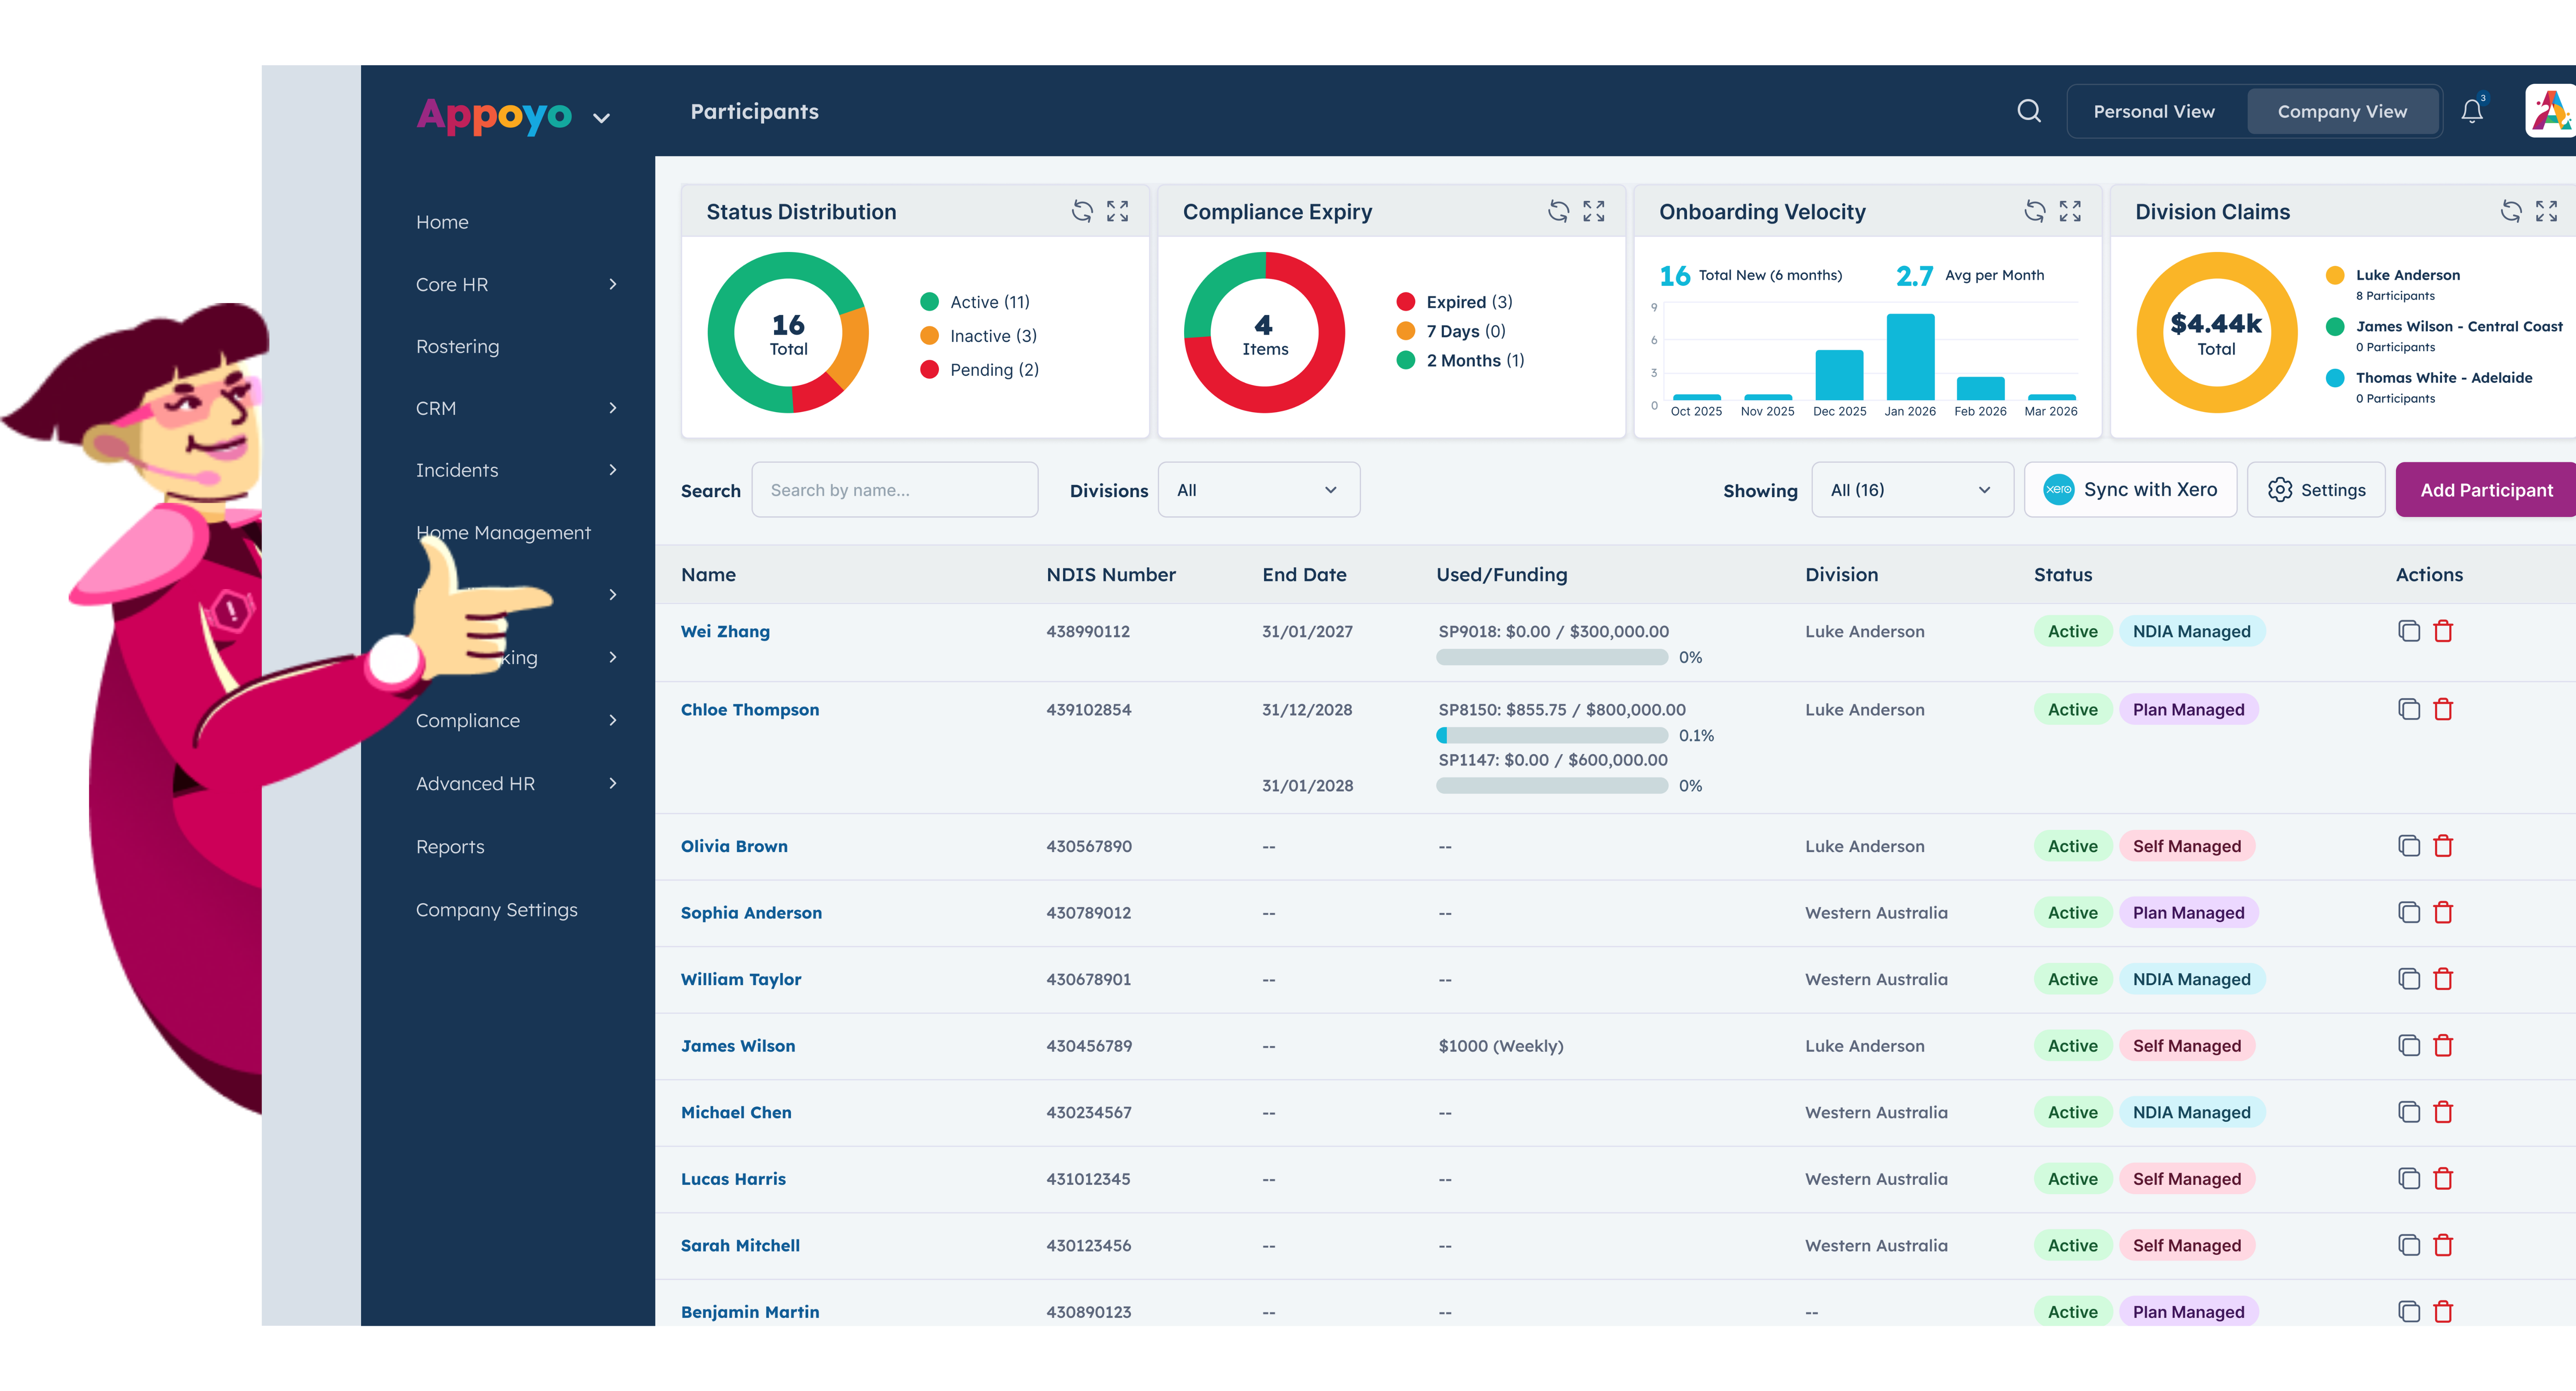The image size is (2576, 1391).
Task: Open the notifications bell
Action: [x=2472, y=111]
